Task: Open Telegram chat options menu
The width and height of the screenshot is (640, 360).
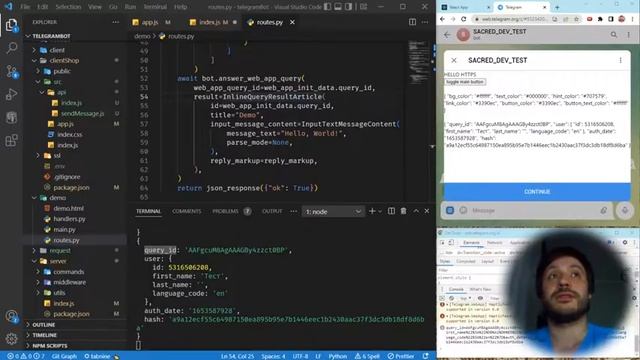Action: click(x=629, y=35)
